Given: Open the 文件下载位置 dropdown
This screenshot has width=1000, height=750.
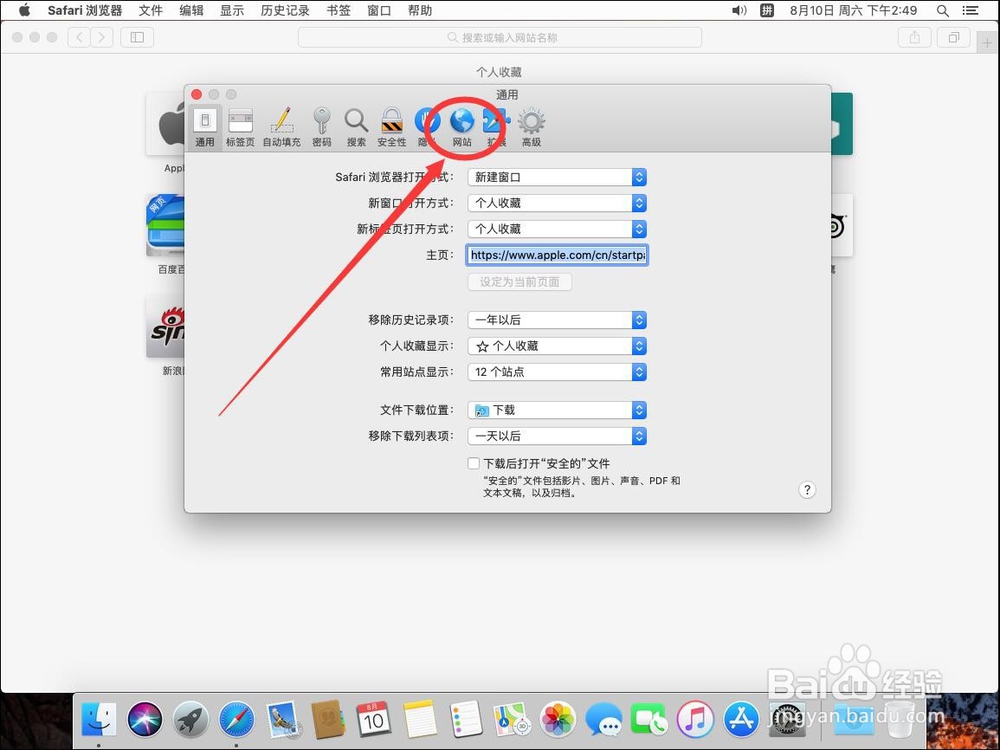Looking at the screenshot, I should (x=556, y=410).
